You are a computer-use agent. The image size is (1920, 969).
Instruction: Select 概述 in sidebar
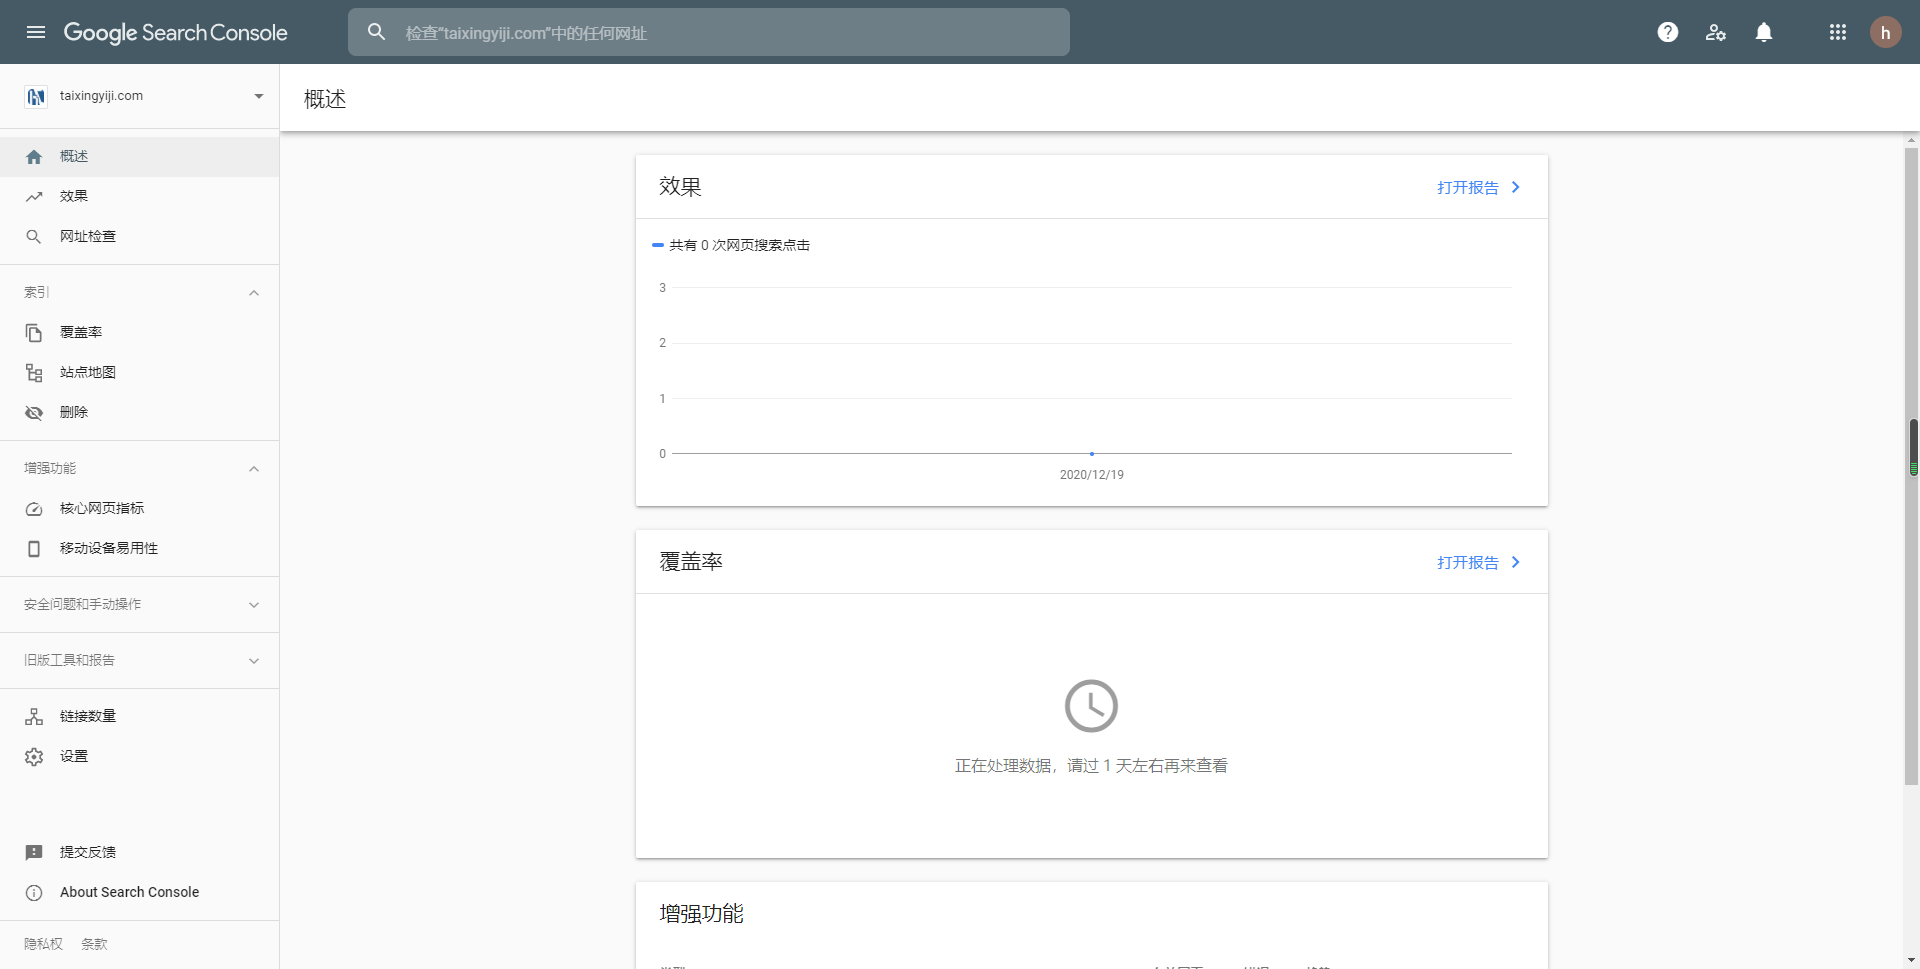click(139, 156)
